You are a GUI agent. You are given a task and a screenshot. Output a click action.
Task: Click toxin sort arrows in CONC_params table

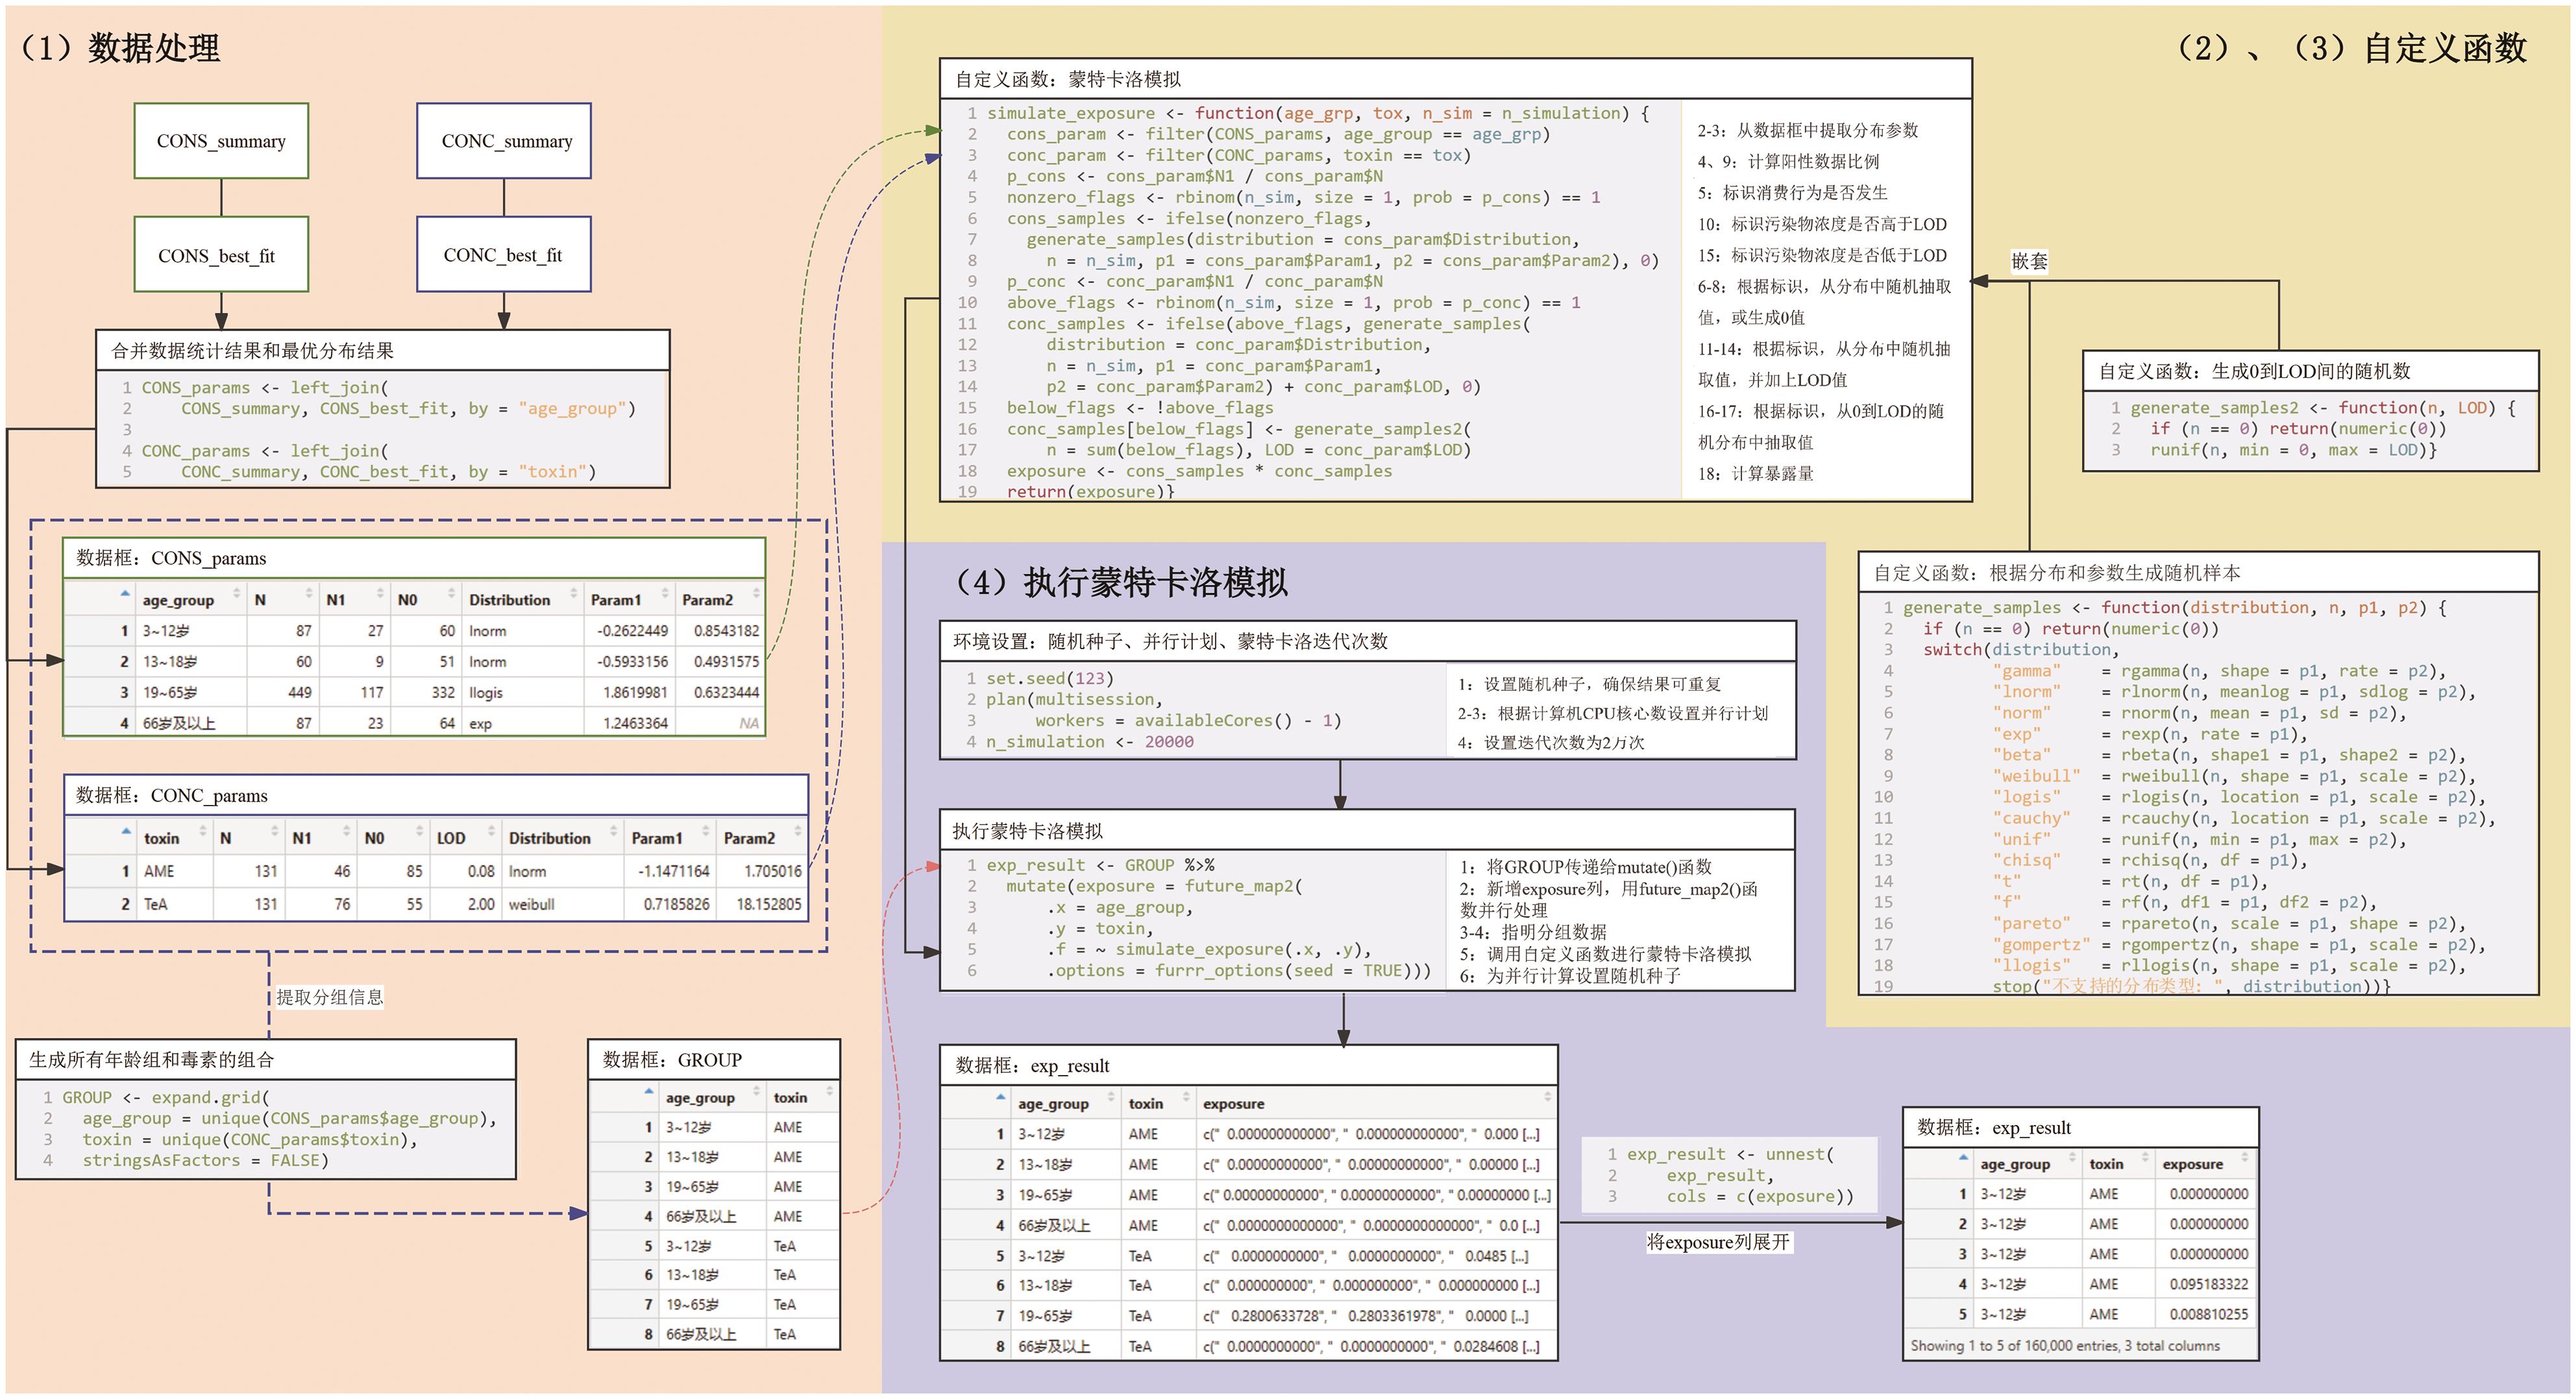(203, 832)
